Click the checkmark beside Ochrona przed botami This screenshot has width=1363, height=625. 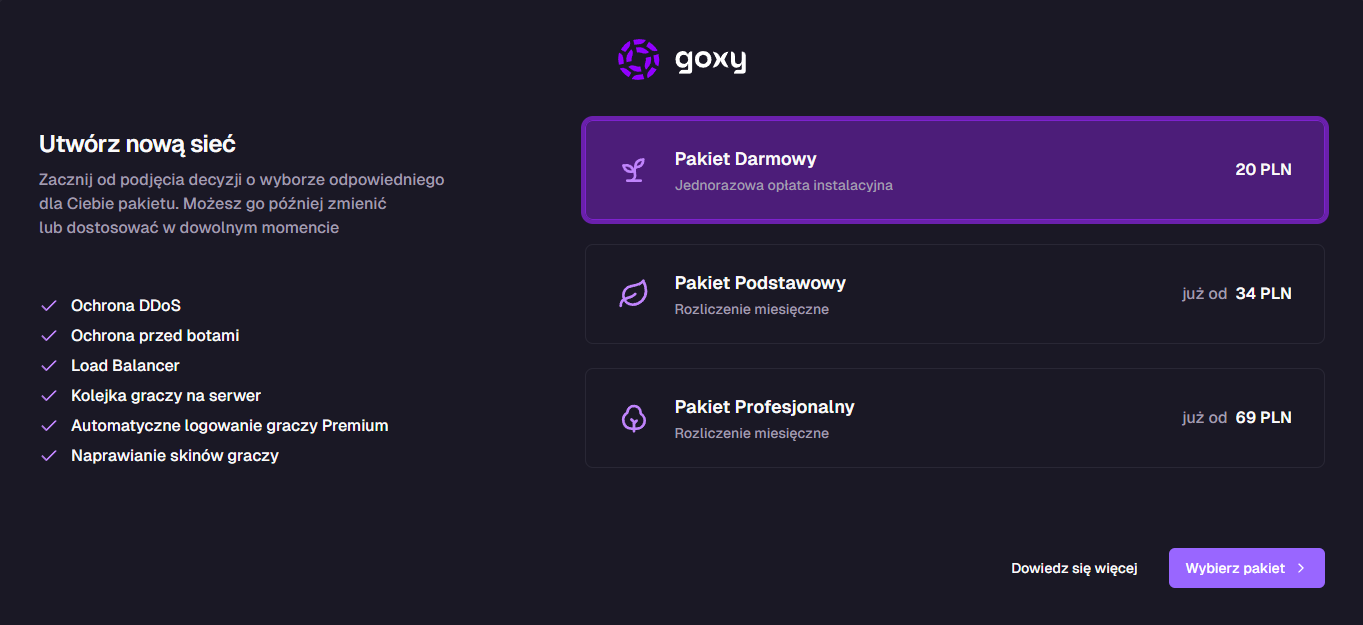pyautogui.click(x=48, y=336)
